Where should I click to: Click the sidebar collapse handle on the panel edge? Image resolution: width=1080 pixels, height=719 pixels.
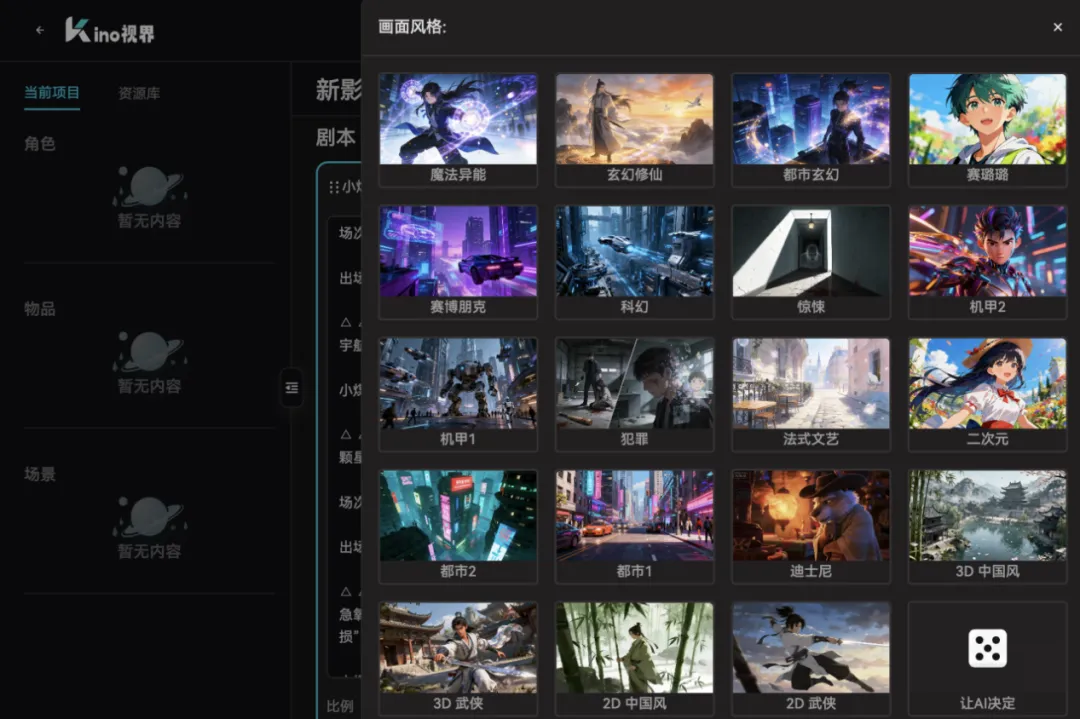coord(291,388)
